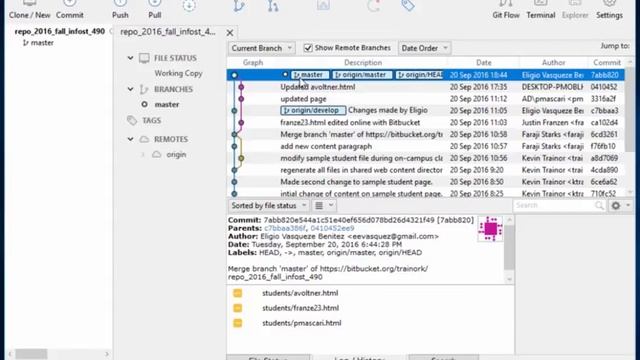Viewport: 640px width, 360px height.
Task: Click the Graph column header
Action: (253, 62)
